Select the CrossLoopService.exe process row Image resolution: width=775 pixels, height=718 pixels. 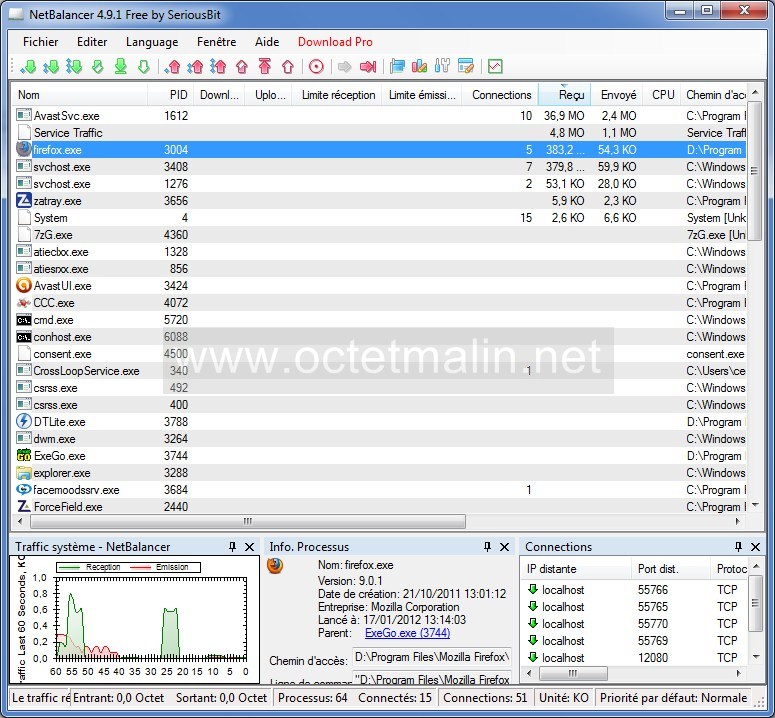(x=379, y=371)
